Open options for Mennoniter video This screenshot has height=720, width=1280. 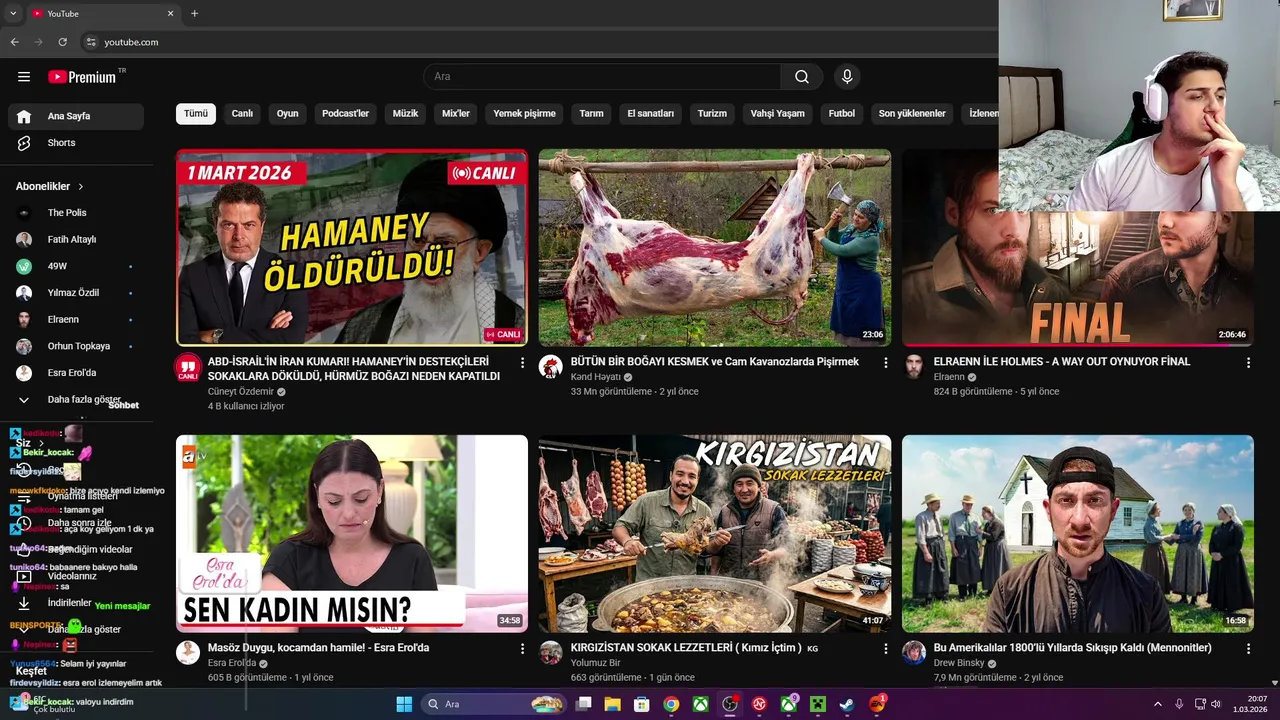[x=1248, y=649]
